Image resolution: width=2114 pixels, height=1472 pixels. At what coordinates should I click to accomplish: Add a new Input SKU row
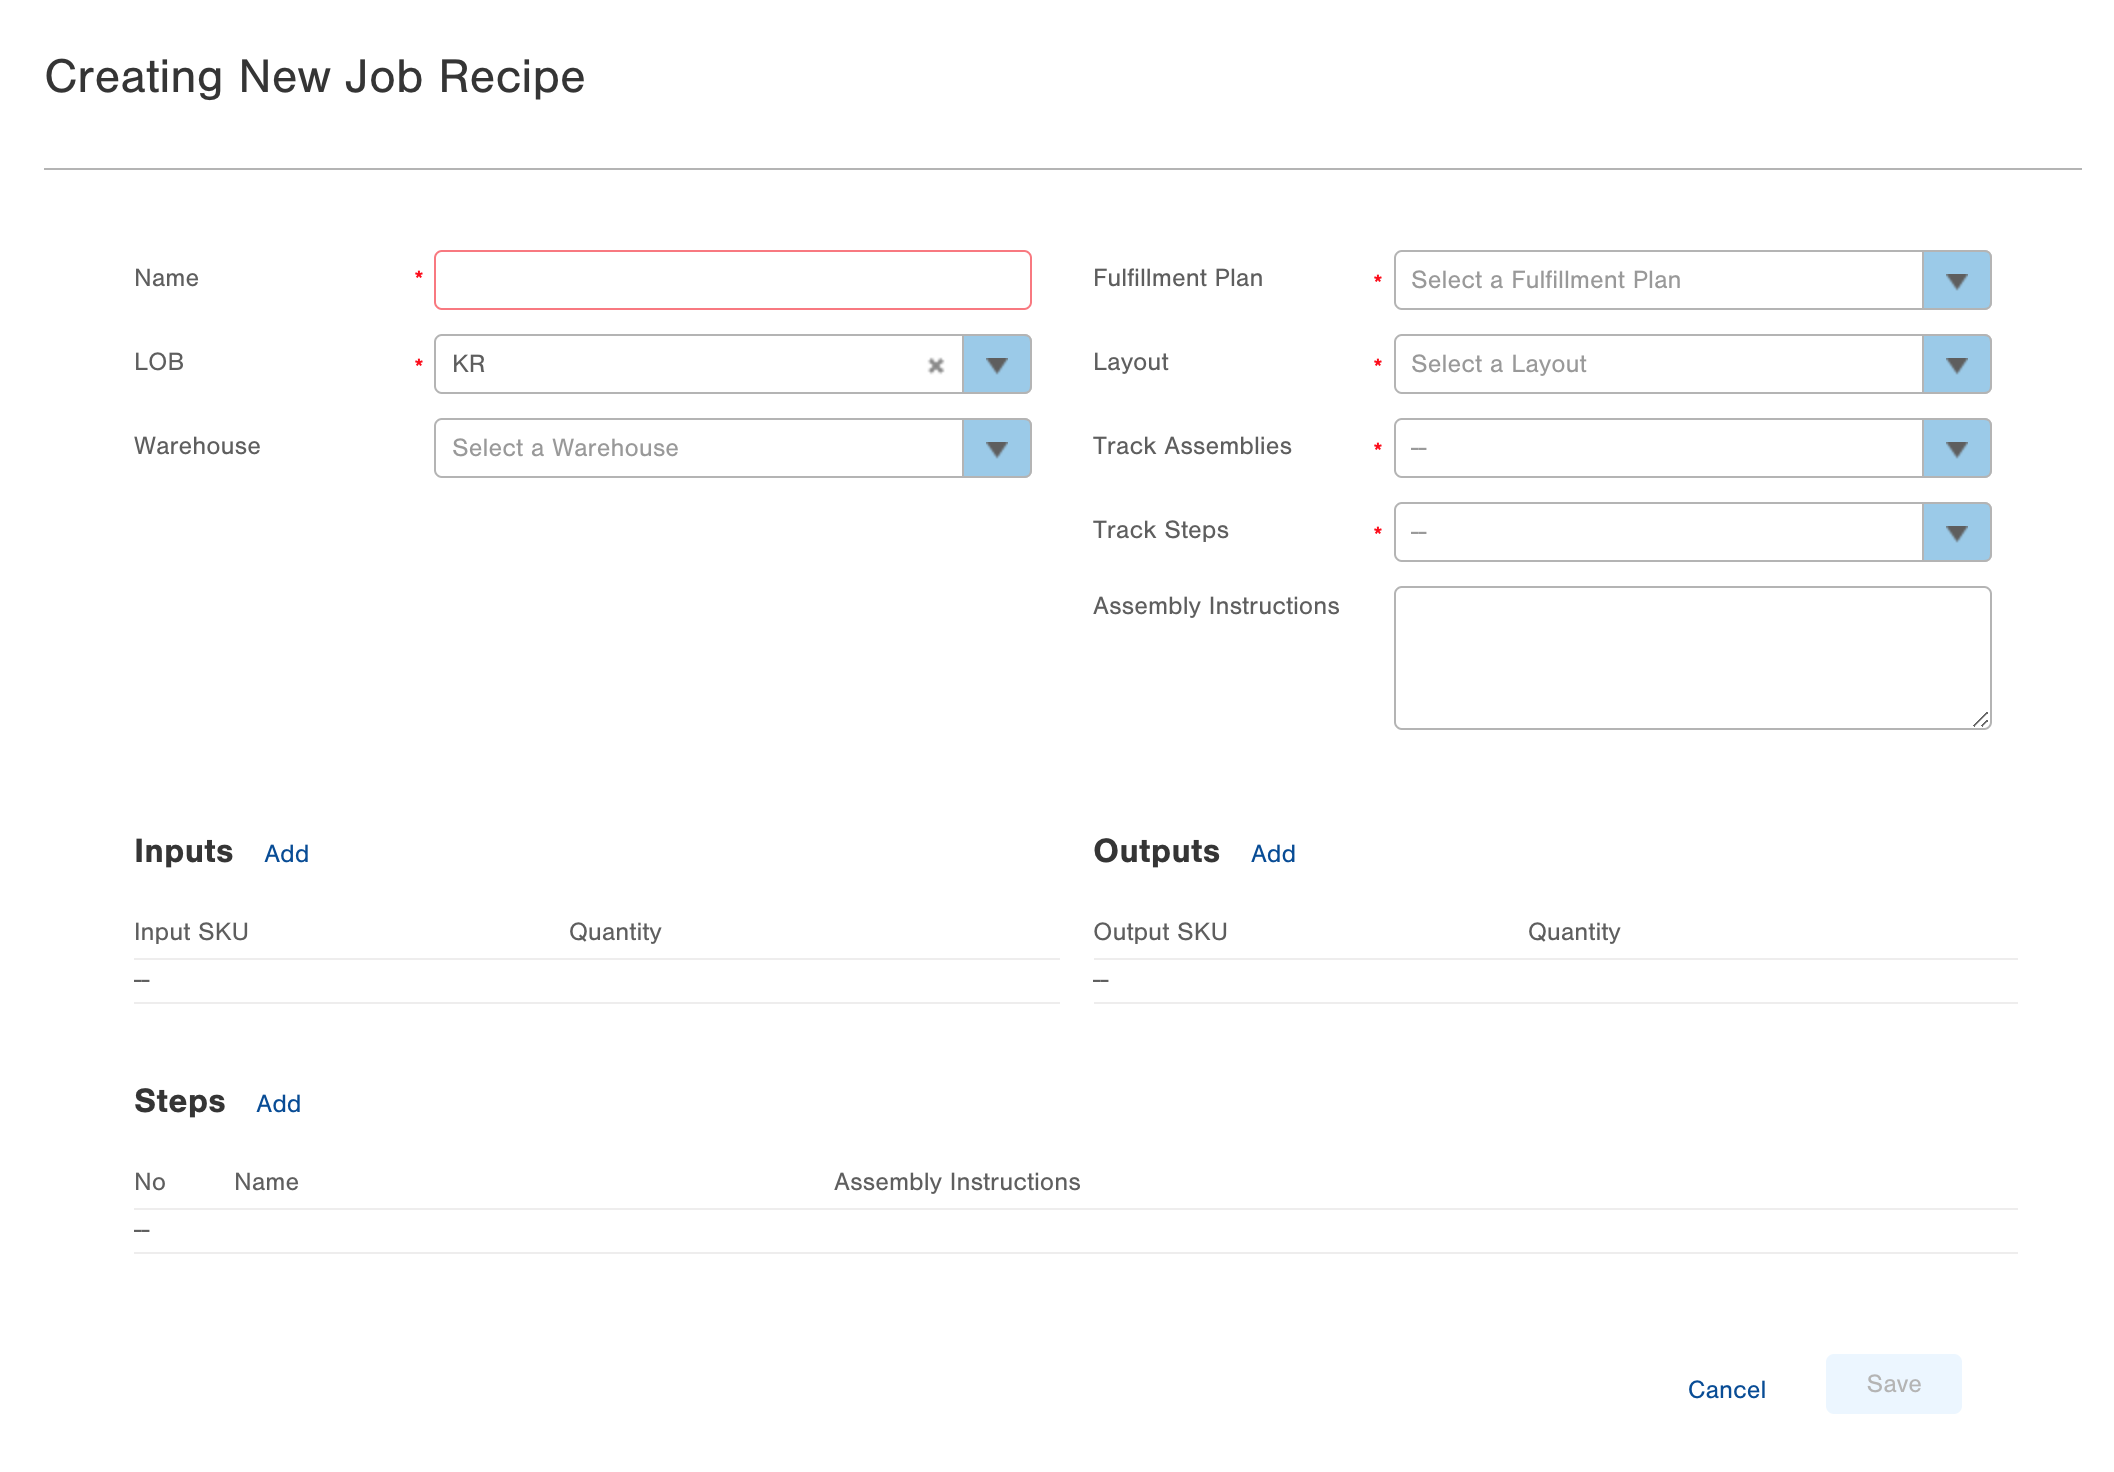point(286,854)
